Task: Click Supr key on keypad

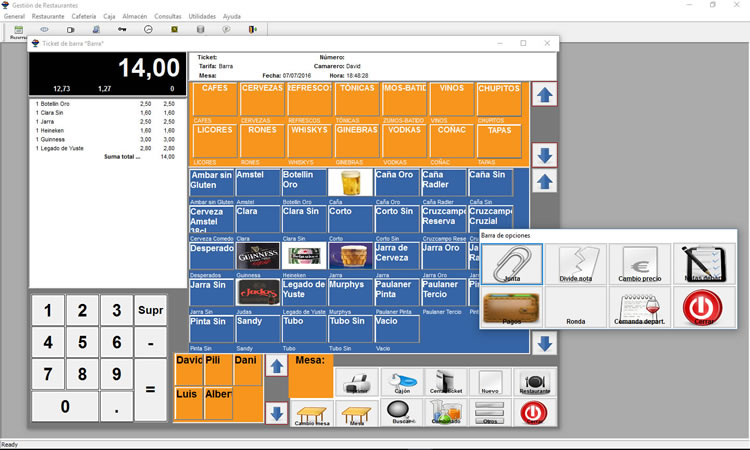Action: pos(151,310)
